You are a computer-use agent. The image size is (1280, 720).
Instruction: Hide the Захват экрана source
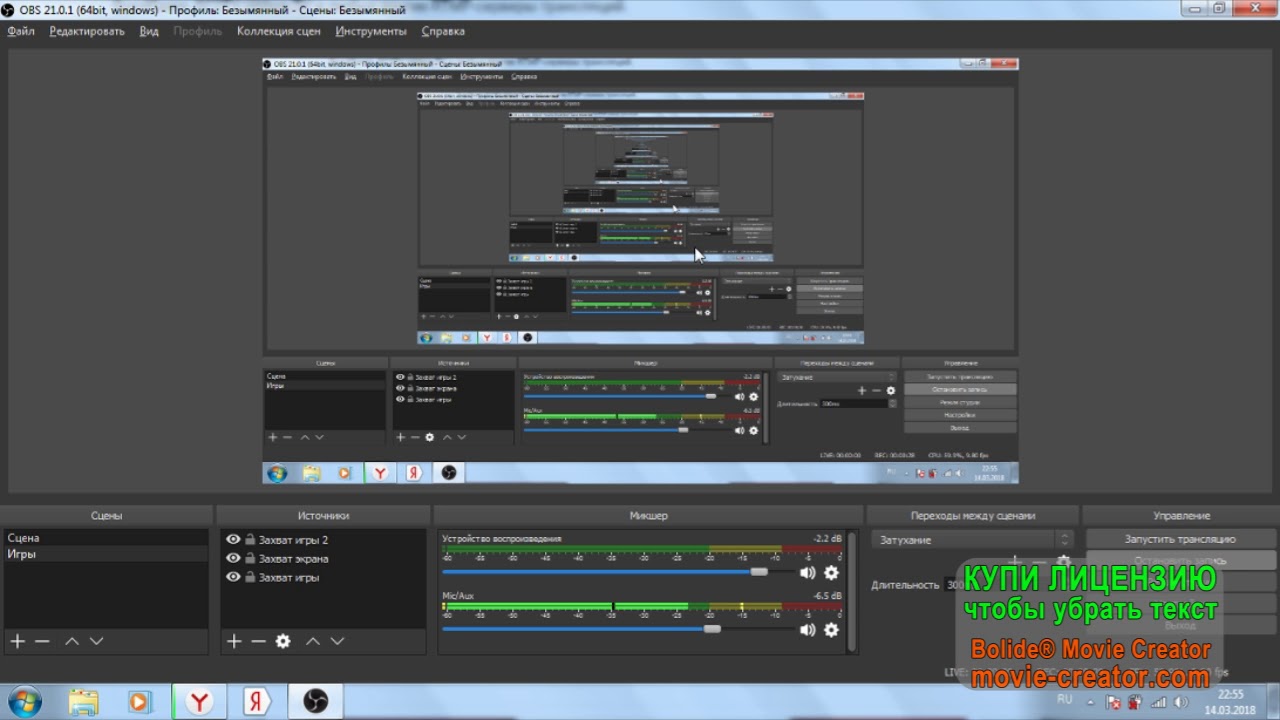pos(233,559)
